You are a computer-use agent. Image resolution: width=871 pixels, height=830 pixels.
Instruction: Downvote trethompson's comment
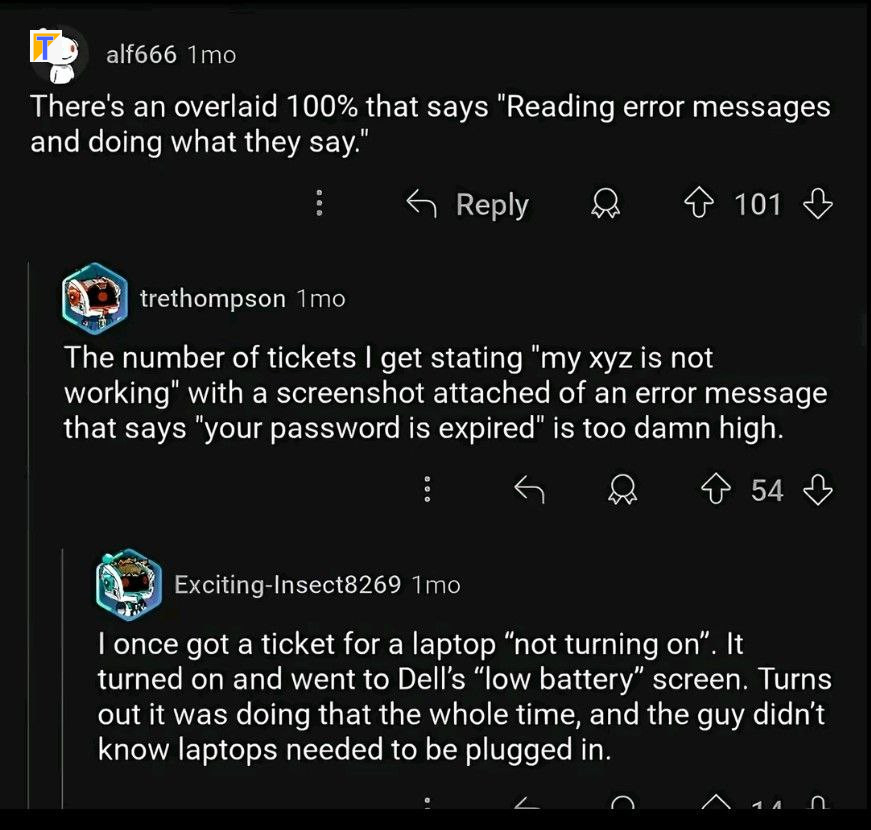818,490
